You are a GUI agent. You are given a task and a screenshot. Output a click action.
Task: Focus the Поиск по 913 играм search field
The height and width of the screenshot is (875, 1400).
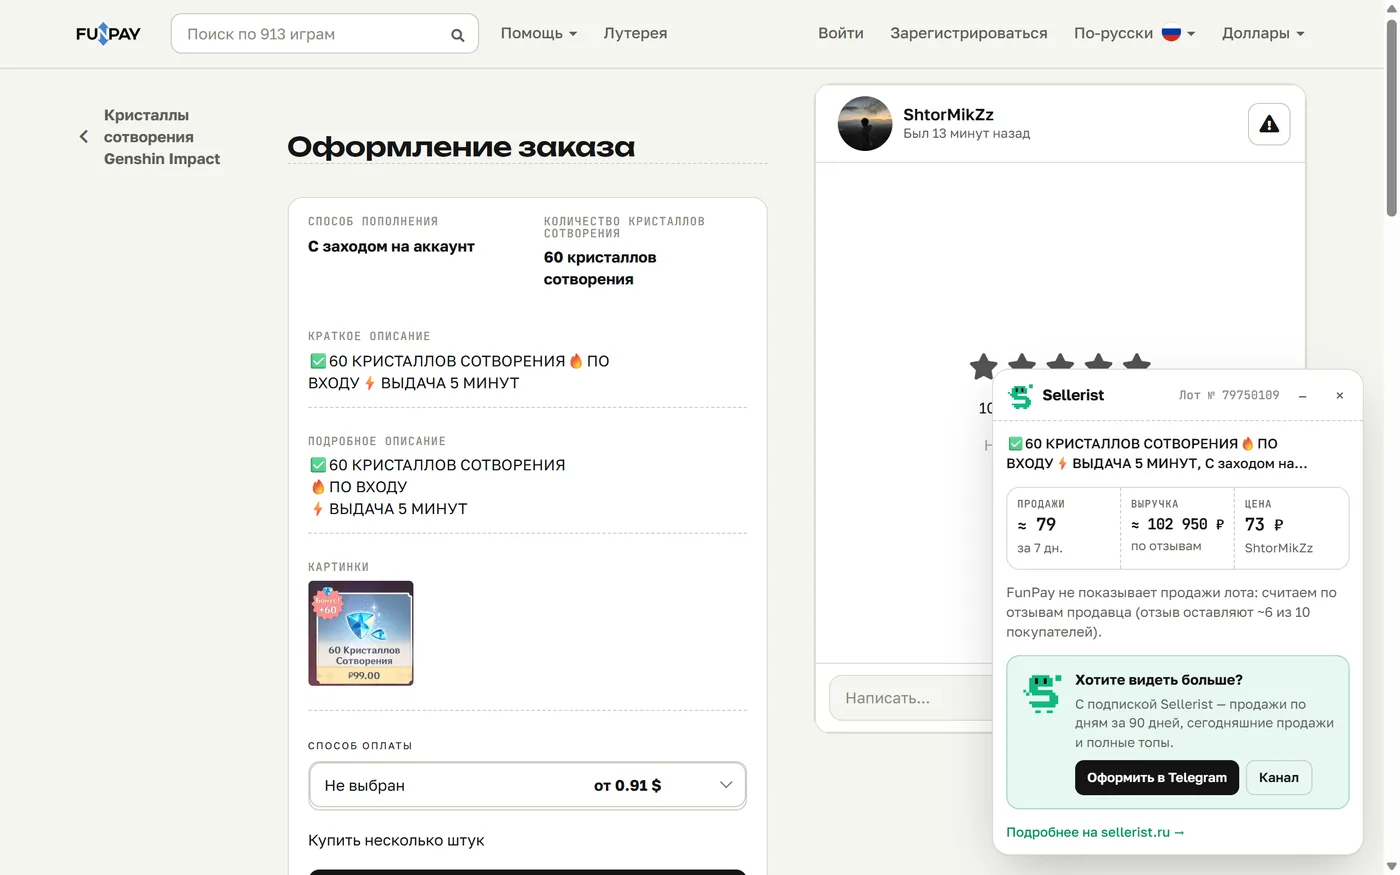324,34
